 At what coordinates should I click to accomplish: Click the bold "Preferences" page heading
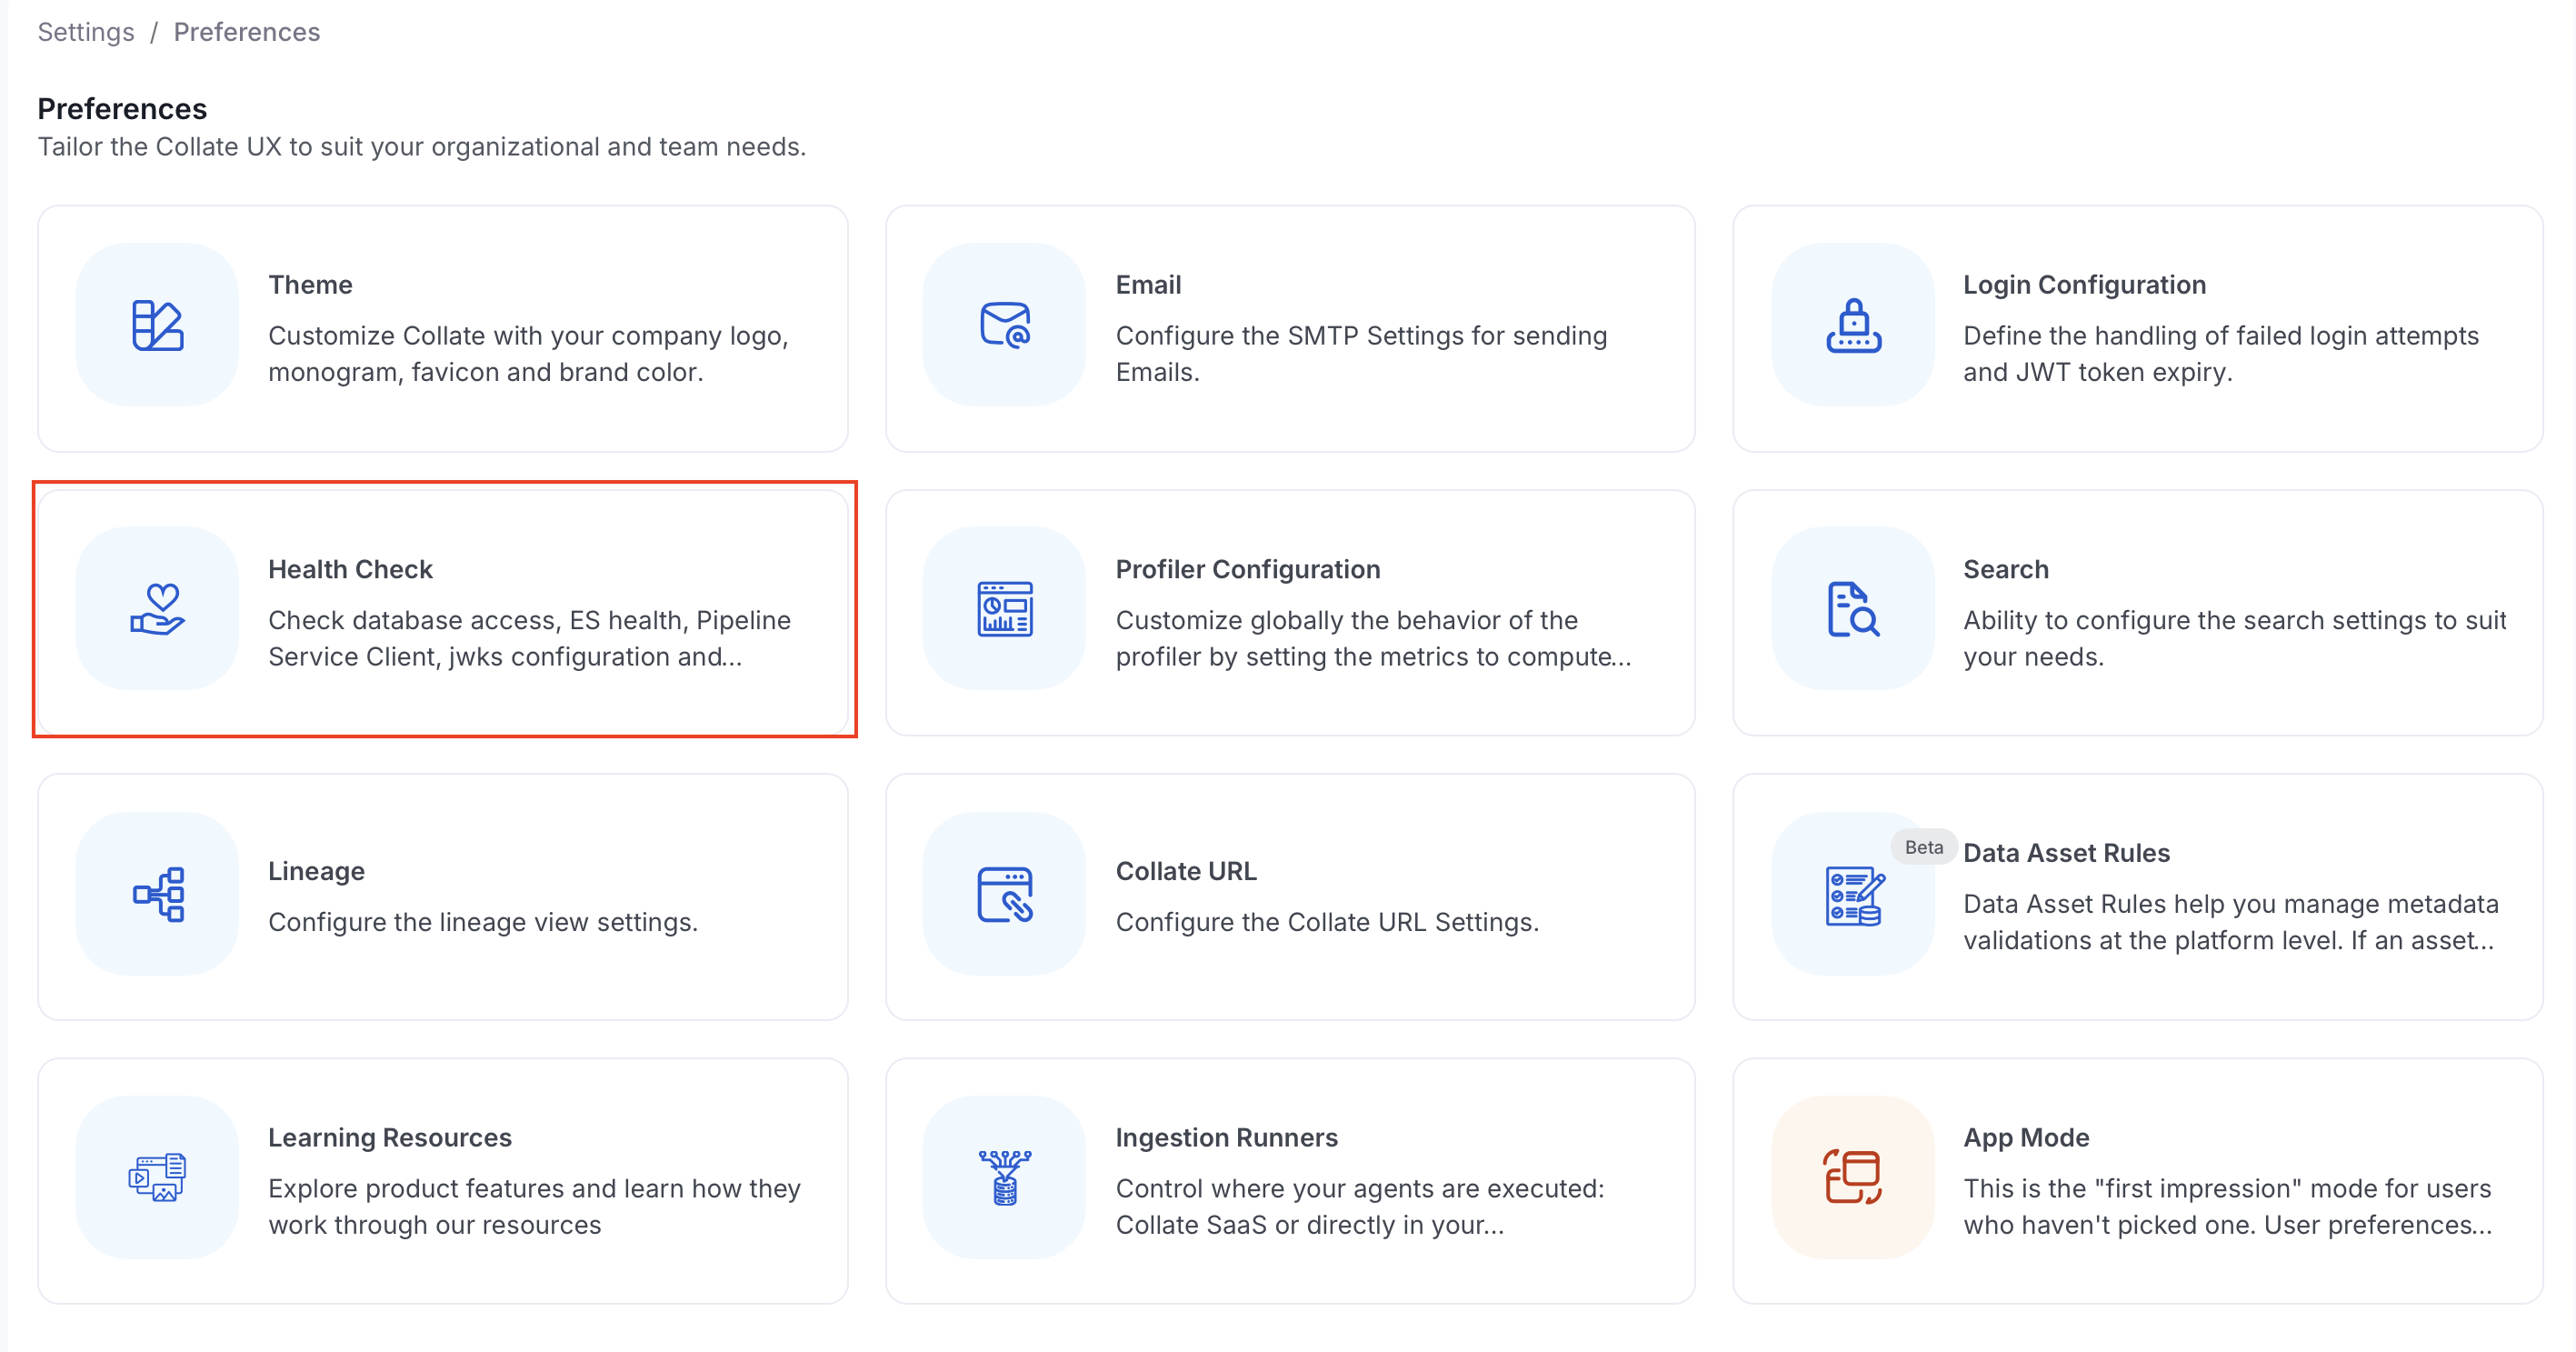click(x=122, y=108)
